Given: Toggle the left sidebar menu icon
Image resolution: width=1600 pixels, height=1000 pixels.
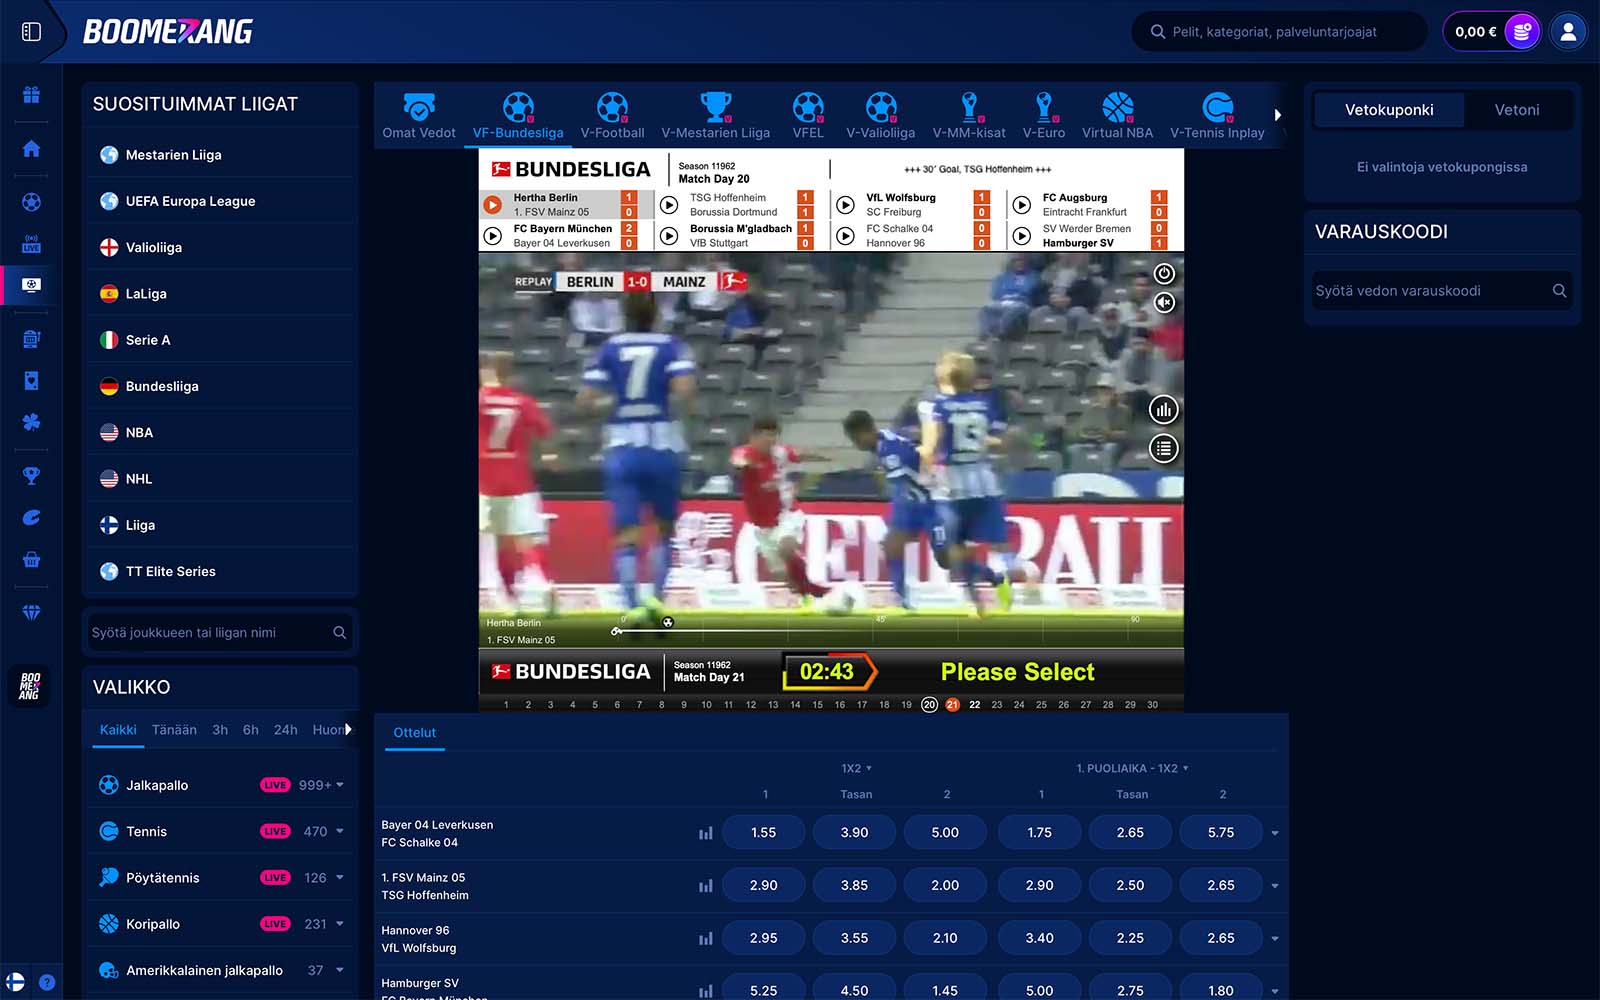Looking at the screenshot, I should coord(31,32).
